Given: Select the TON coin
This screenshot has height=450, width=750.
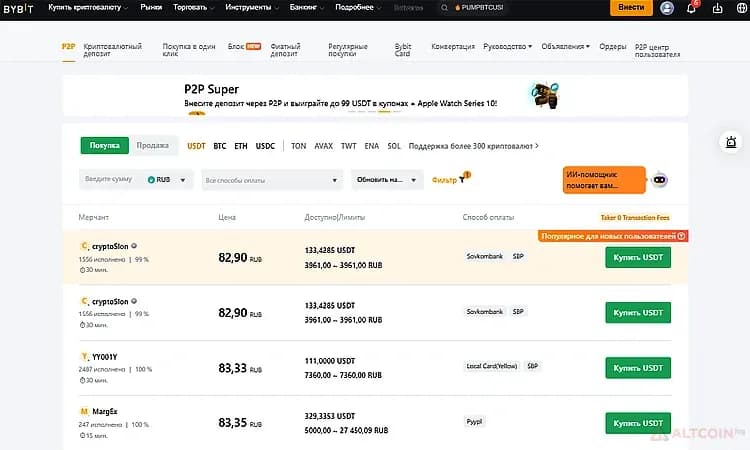Looking at the screenshot, I should click(298, 146).
